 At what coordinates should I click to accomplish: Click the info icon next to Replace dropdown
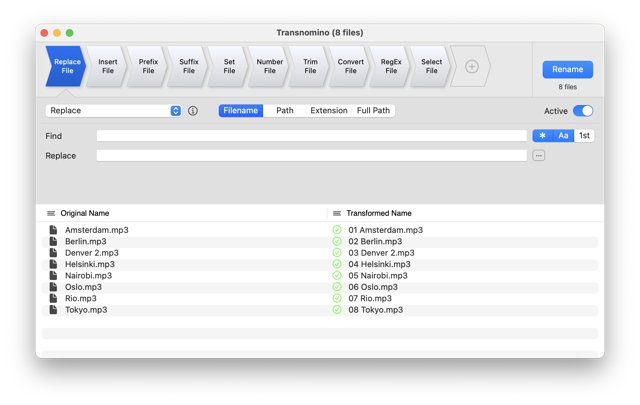[193, 111]
